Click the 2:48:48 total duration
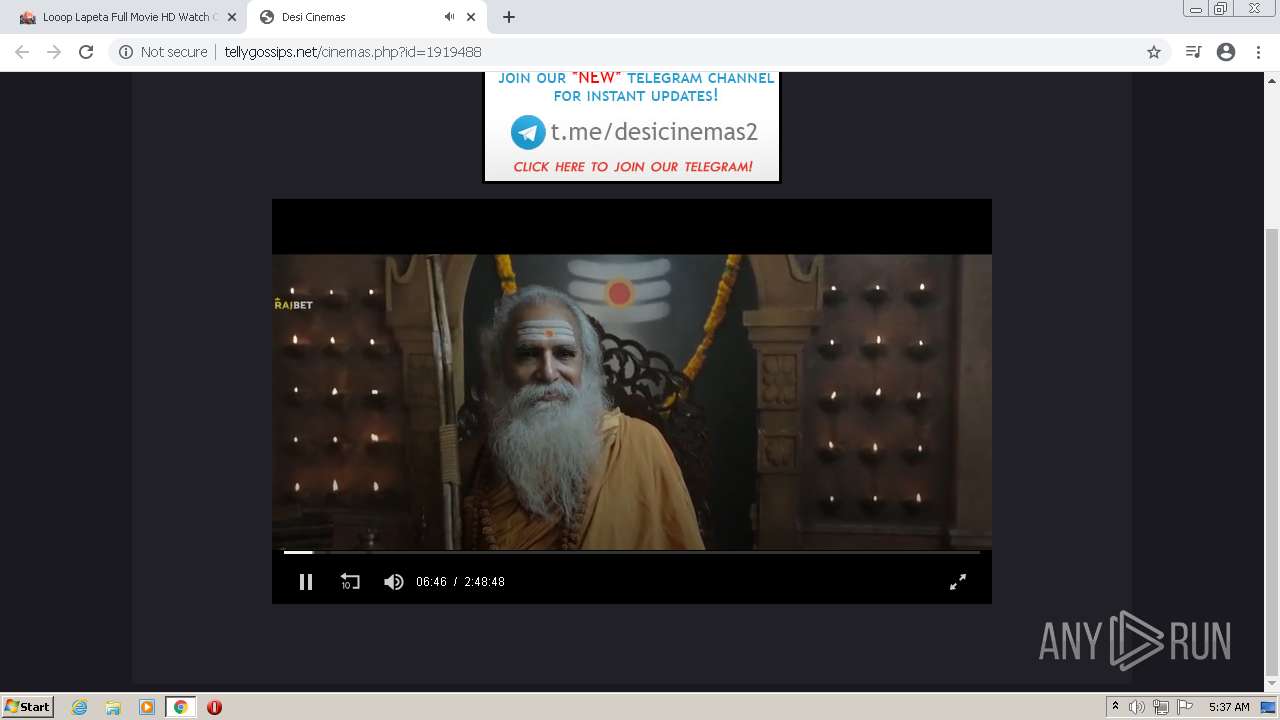1280x720 pixels. tap(484, 582)
